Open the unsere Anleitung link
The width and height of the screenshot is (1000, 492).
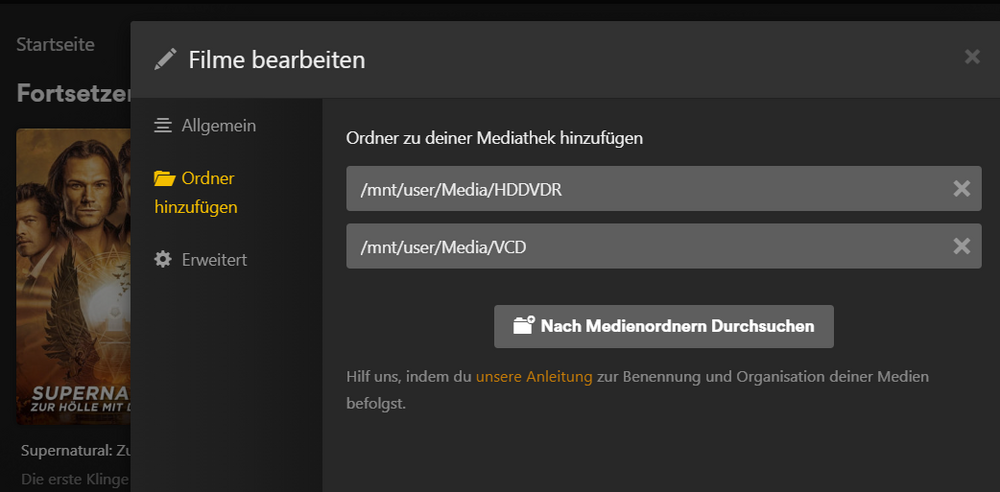(x=534, y=376)
